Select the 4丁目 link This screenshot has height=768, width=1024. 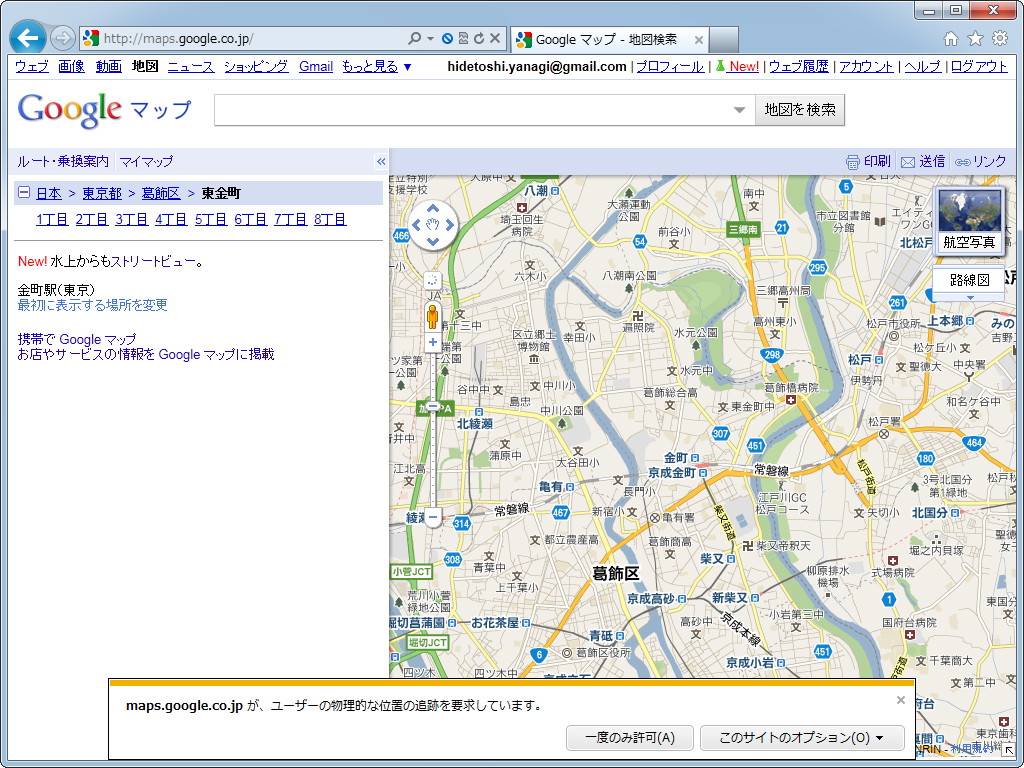tap(171, 219)
